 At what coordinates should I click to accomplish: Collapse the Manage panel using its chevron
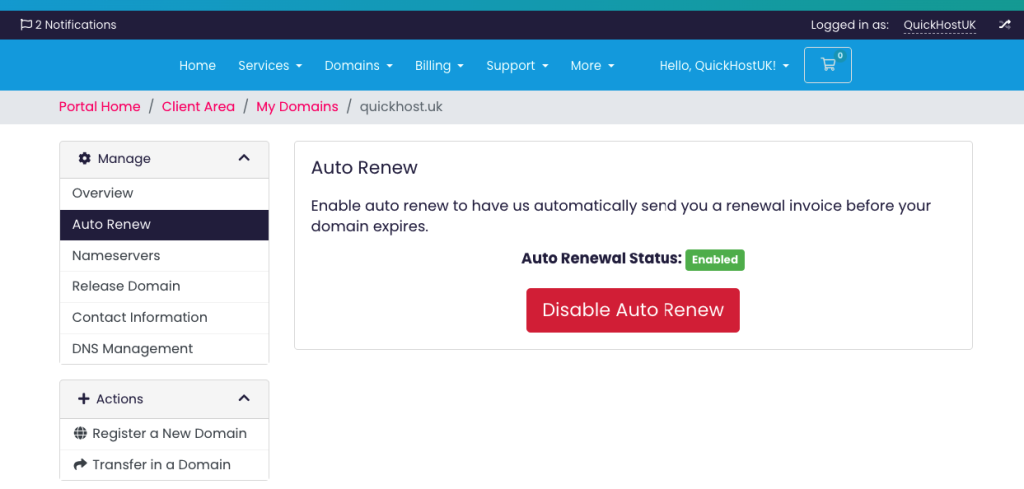(244, 158)
